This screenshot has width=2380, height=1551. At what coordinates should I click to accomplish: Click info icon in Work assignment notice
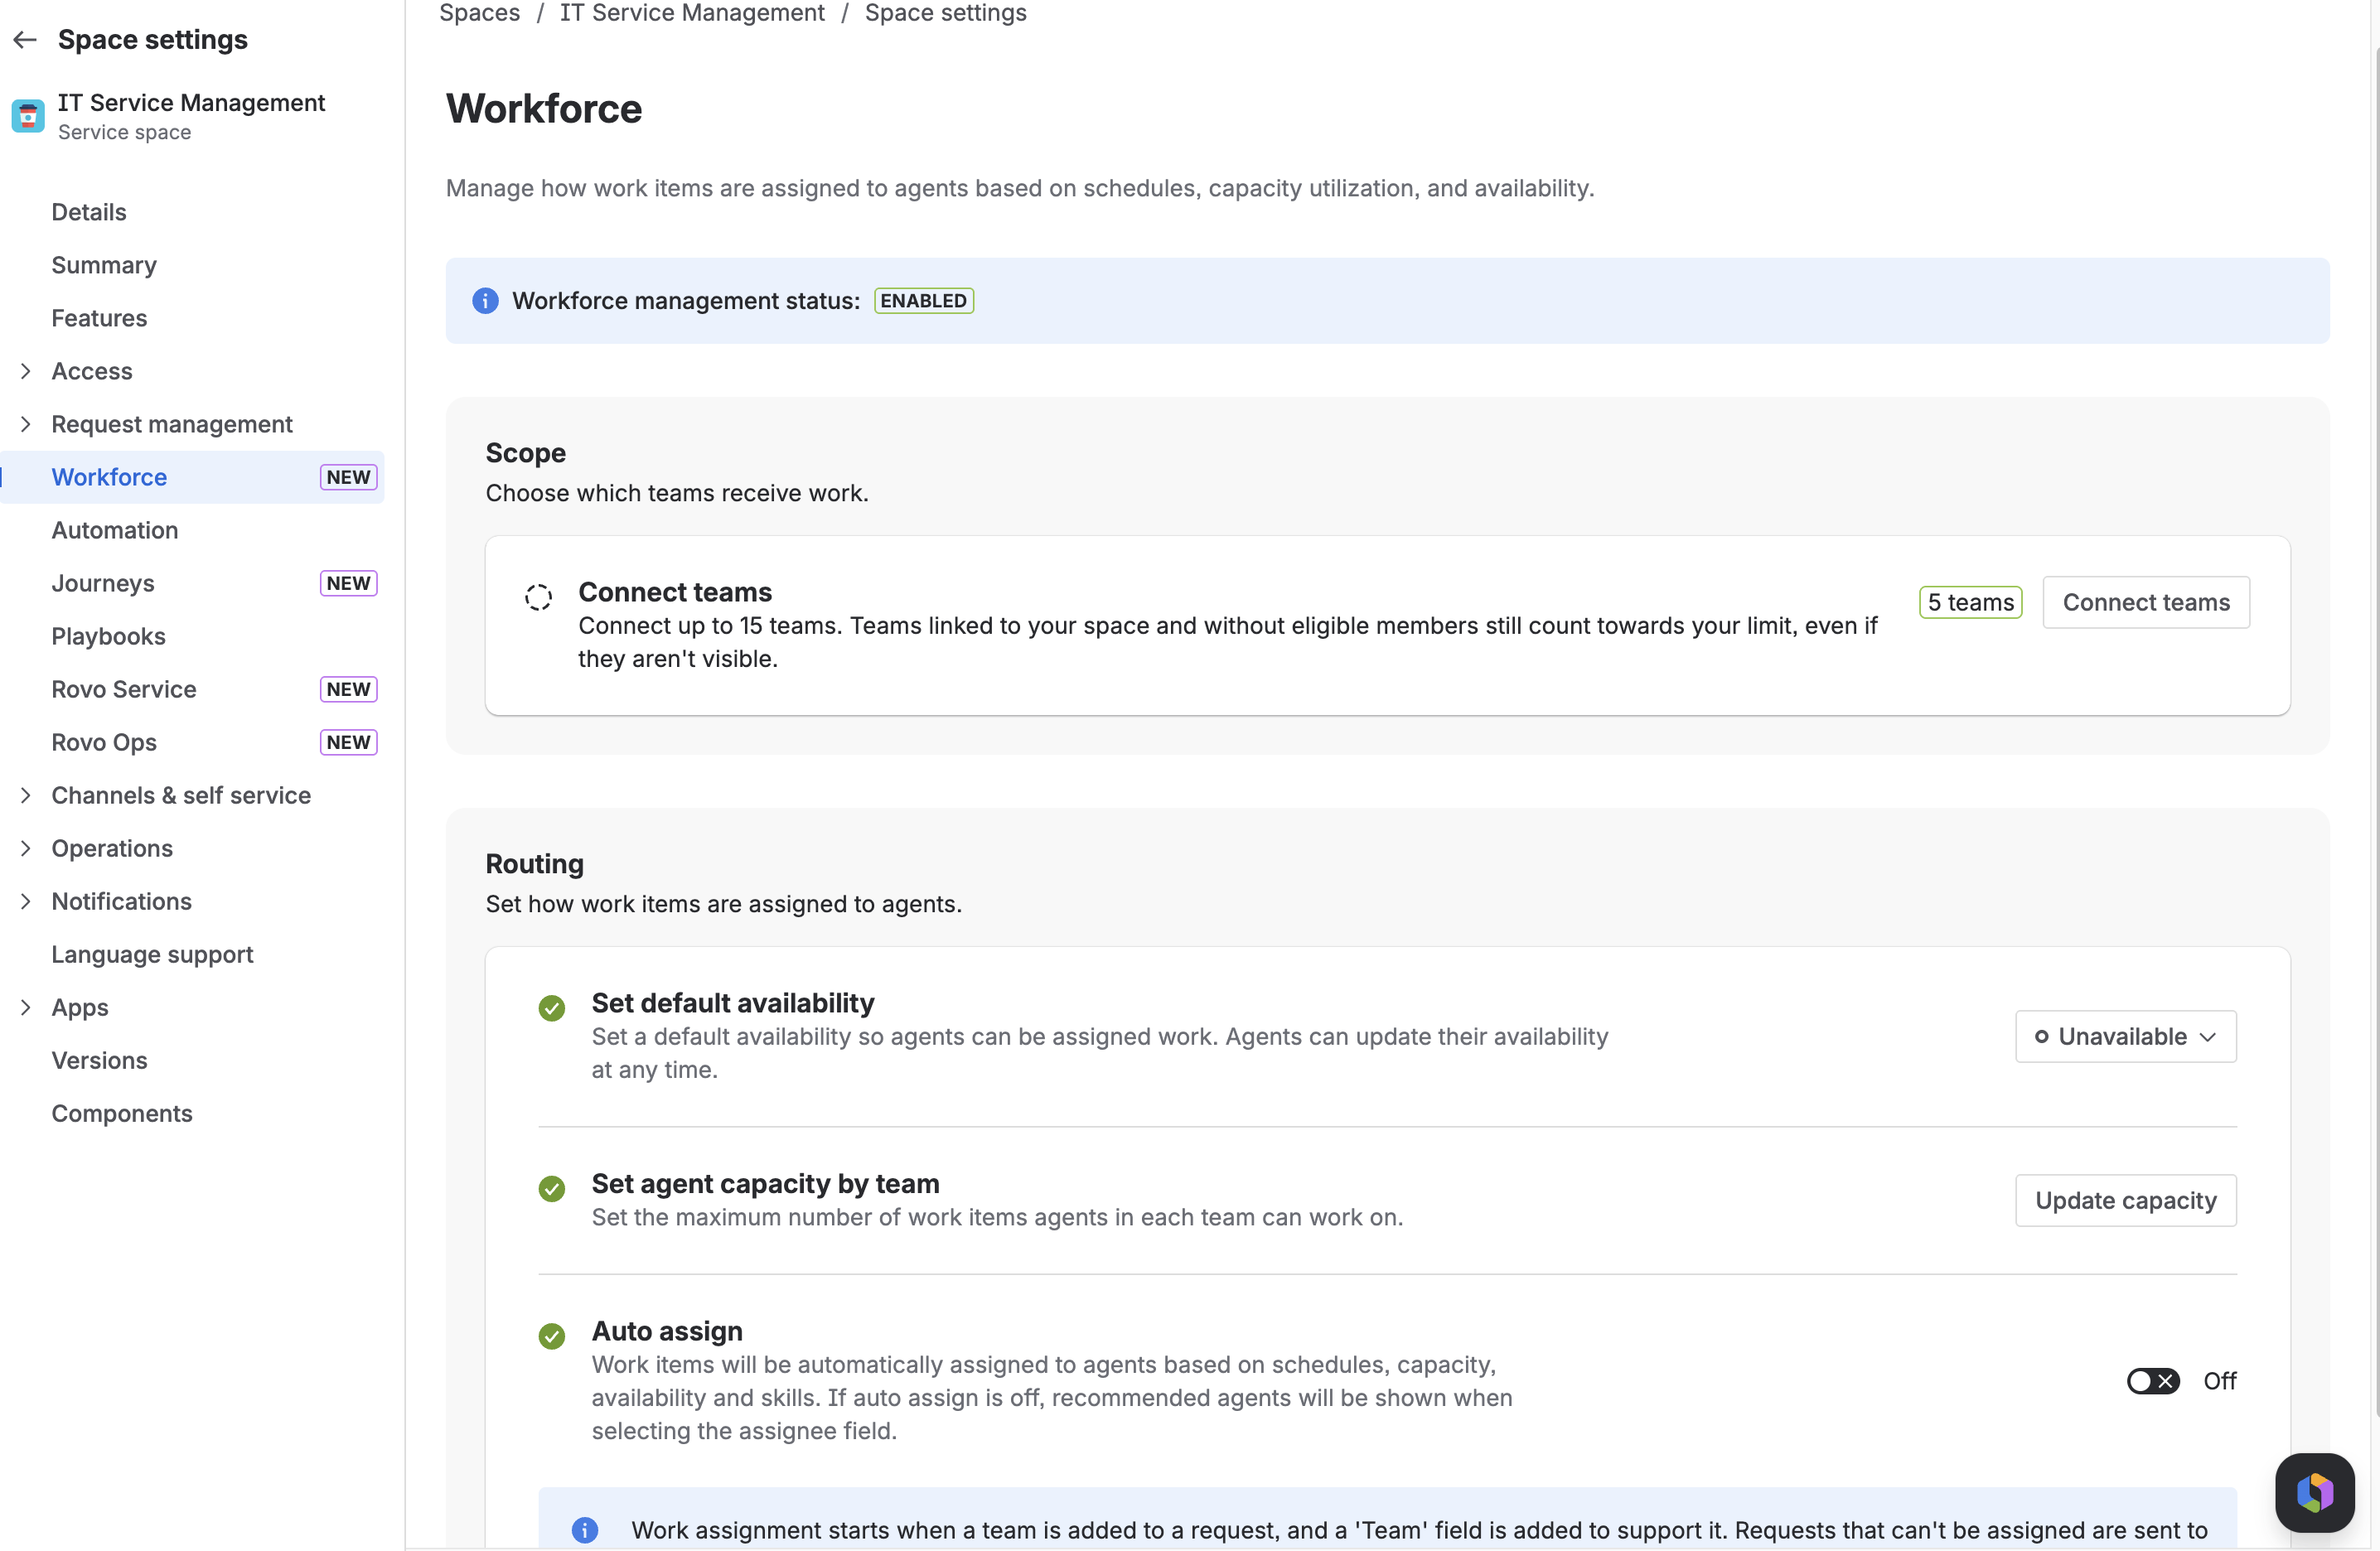pyautogui.click(x=585, y=1530)
